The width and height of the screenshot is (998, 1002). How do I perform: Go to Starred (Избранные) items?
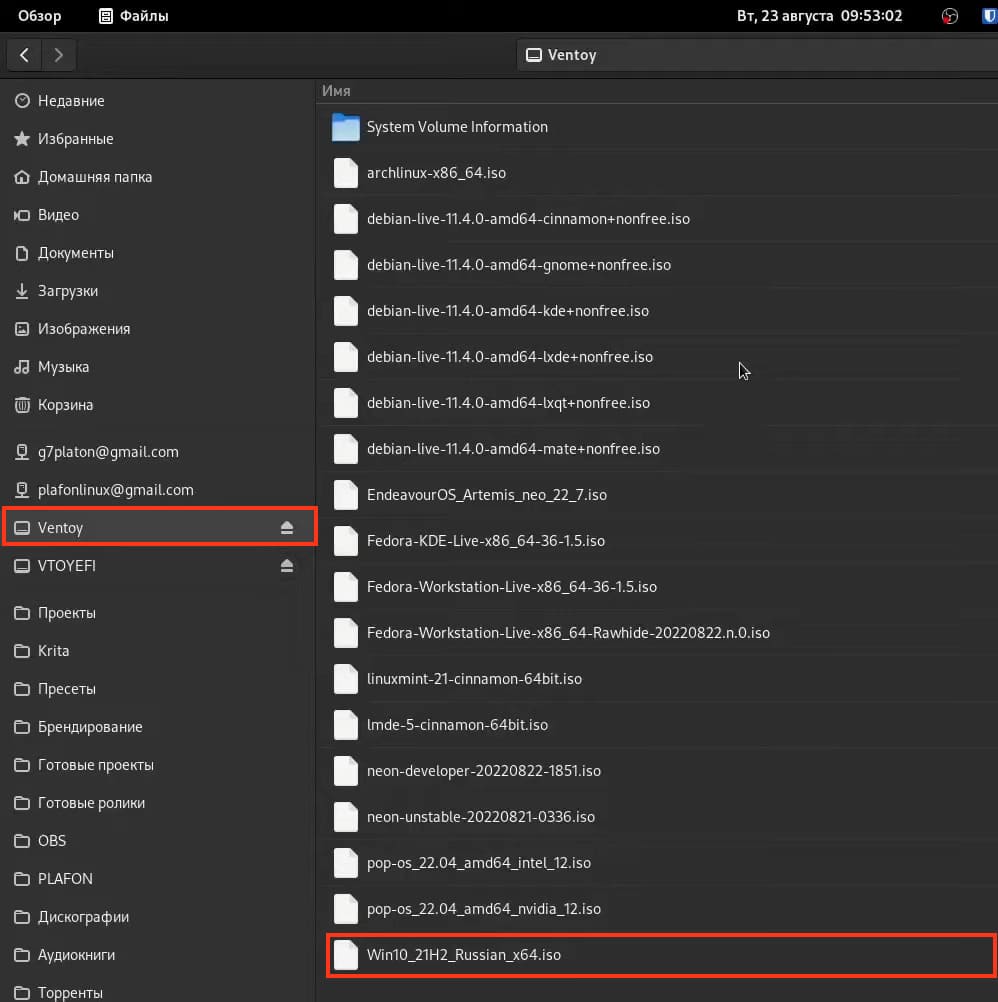75,139
